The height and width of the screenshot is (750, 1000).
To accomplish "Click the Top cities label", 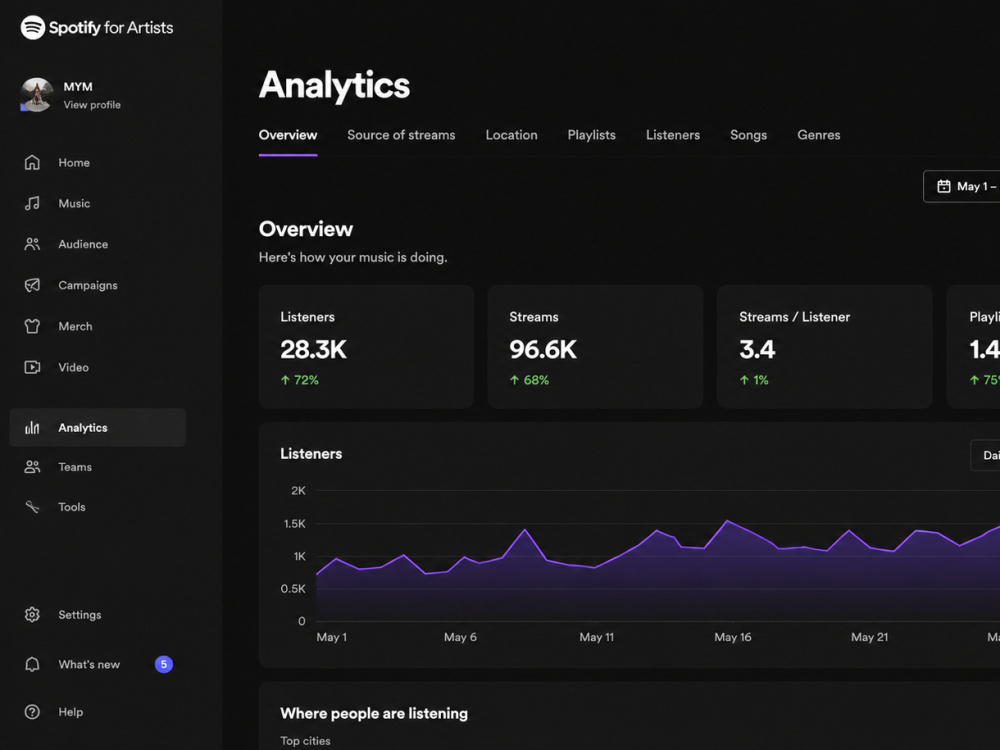I will click(305, 741).
